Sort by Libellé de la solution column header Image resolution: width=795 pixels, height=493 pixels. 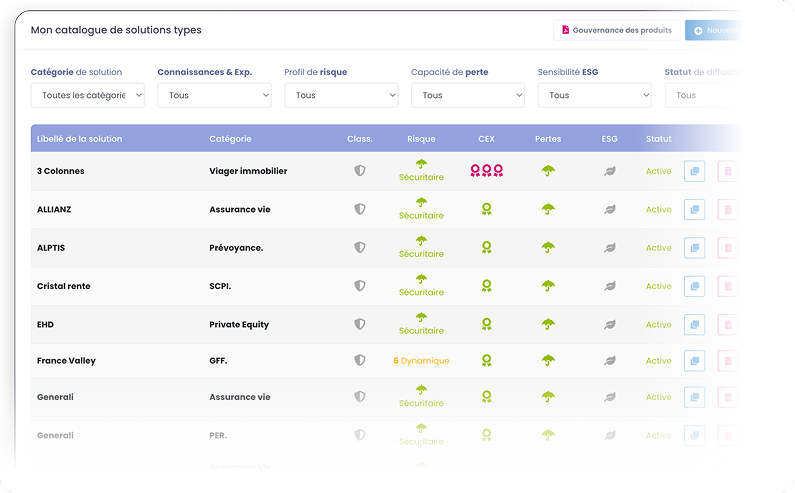pyautogui.click(x=79, y=139)
